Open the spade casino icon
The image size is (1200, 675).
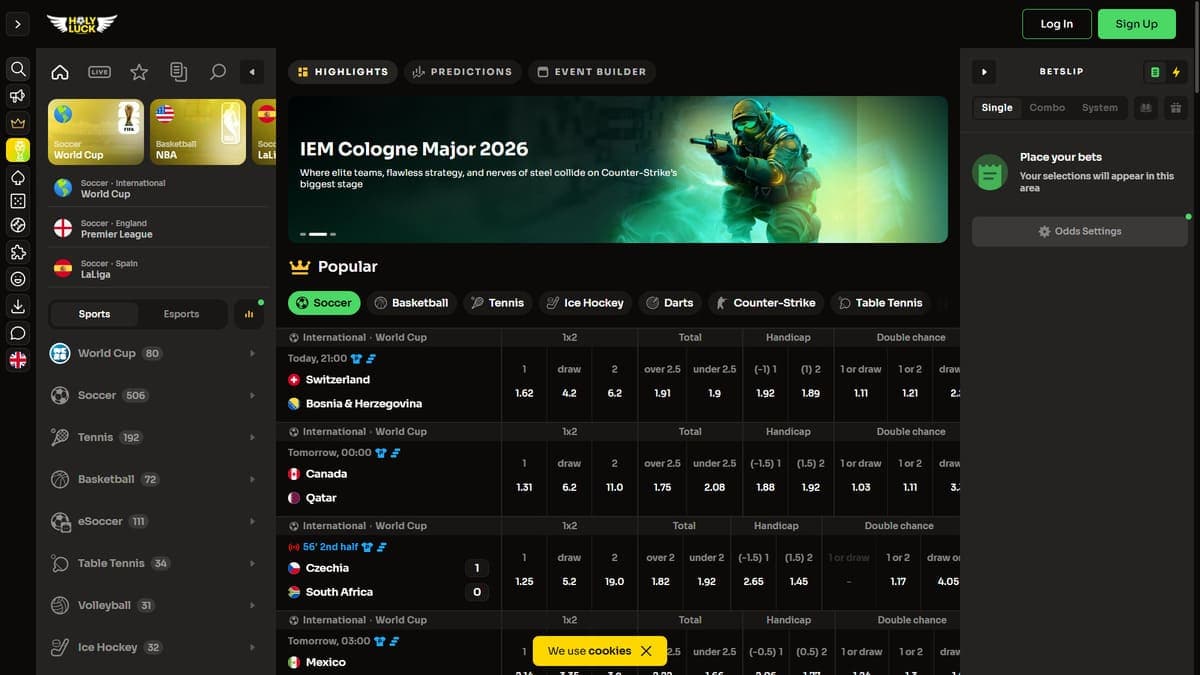pyautogui.click(x=17, y=176)
